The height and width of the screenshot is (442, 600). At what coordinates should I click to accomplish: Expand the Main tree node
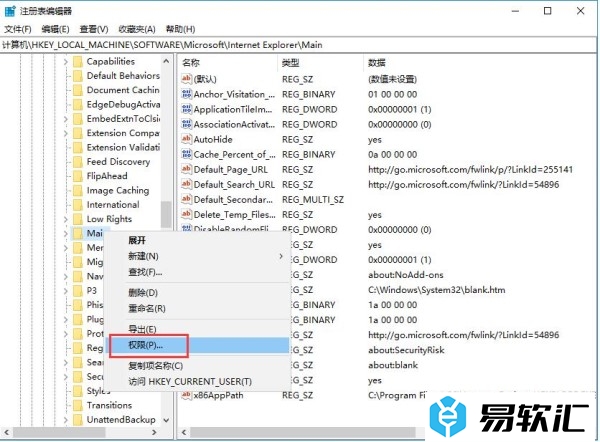[x=65, y=233]
